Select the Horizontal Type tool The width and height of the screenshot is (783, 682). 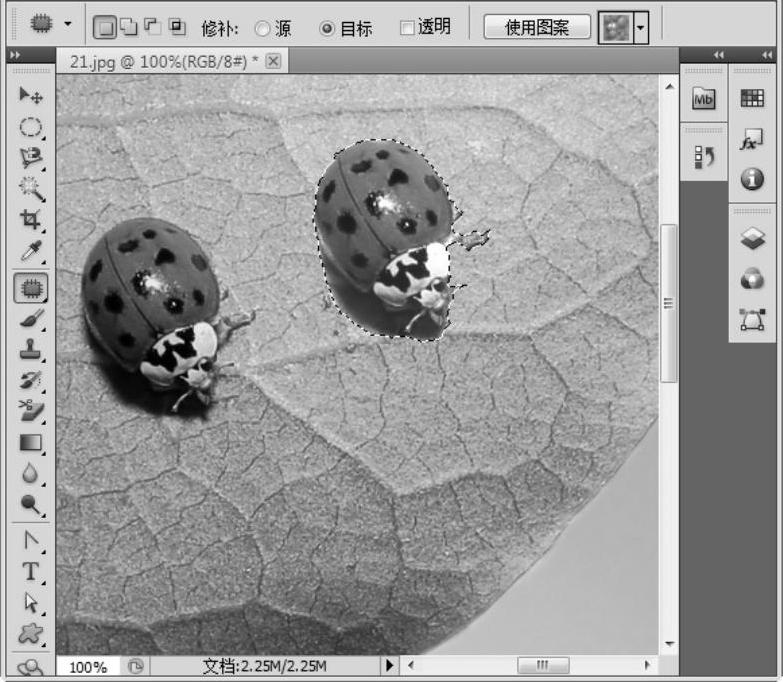[31, 571]
